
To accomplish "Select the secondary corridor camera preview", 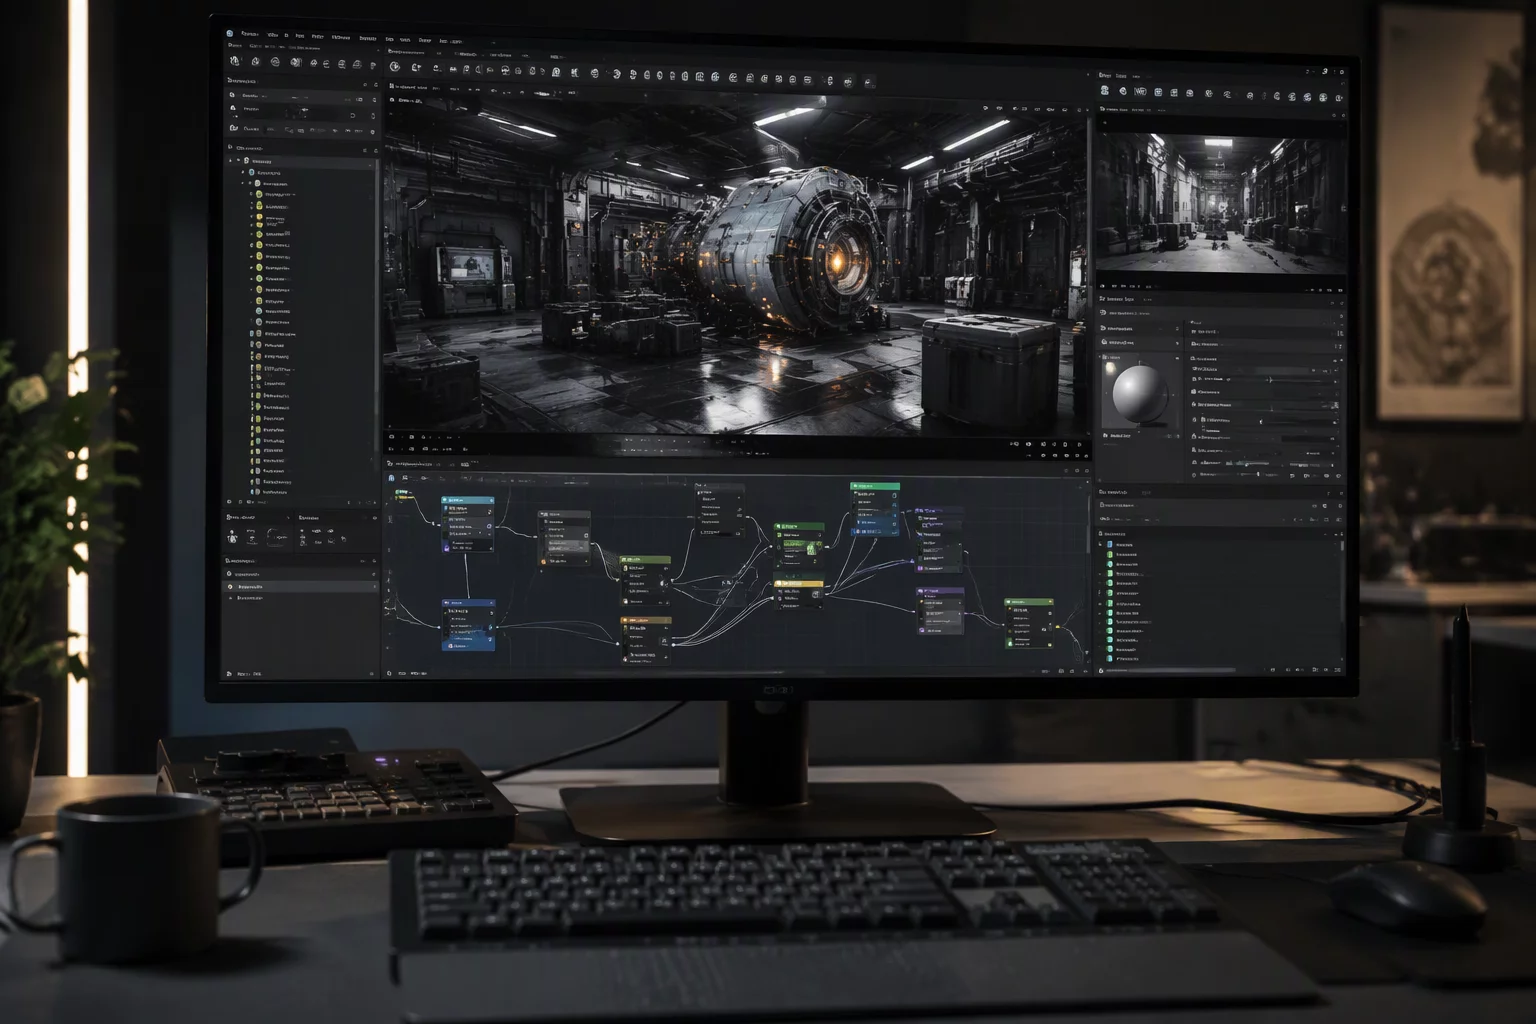I will pyautogui.click(x=1220, y=203).
